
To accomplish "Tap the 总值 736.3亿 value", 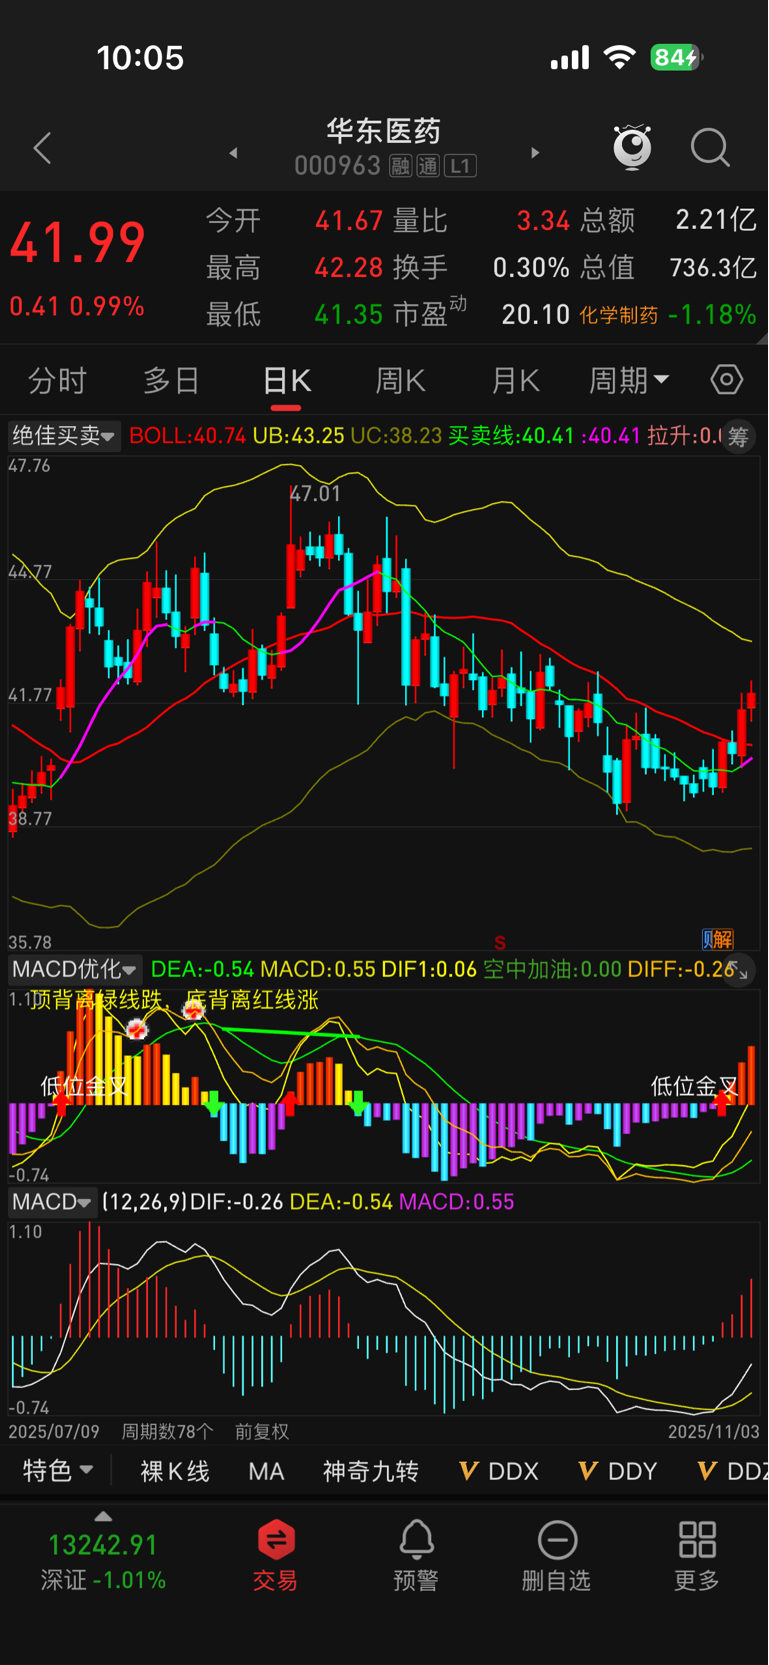I will 713,267.
